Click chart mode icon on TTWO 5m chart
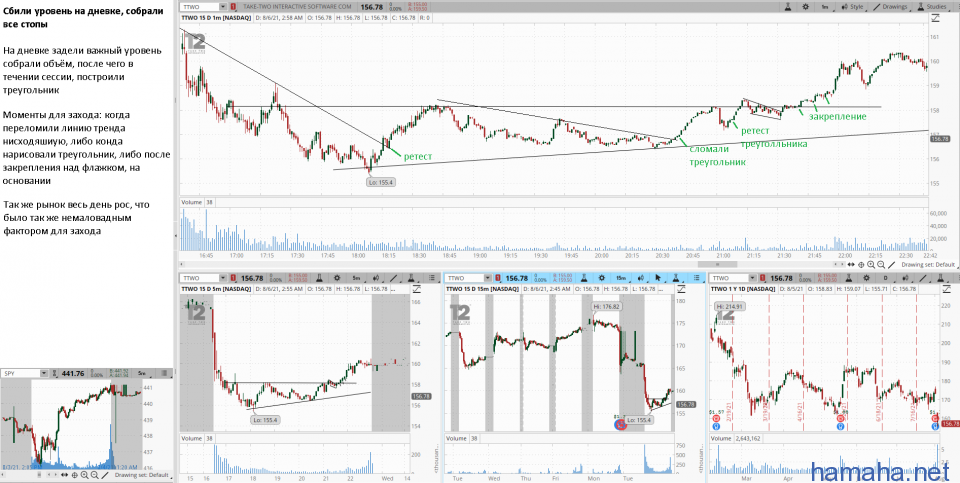The height and width of the screenshot is (483, 960). [416, 289]
